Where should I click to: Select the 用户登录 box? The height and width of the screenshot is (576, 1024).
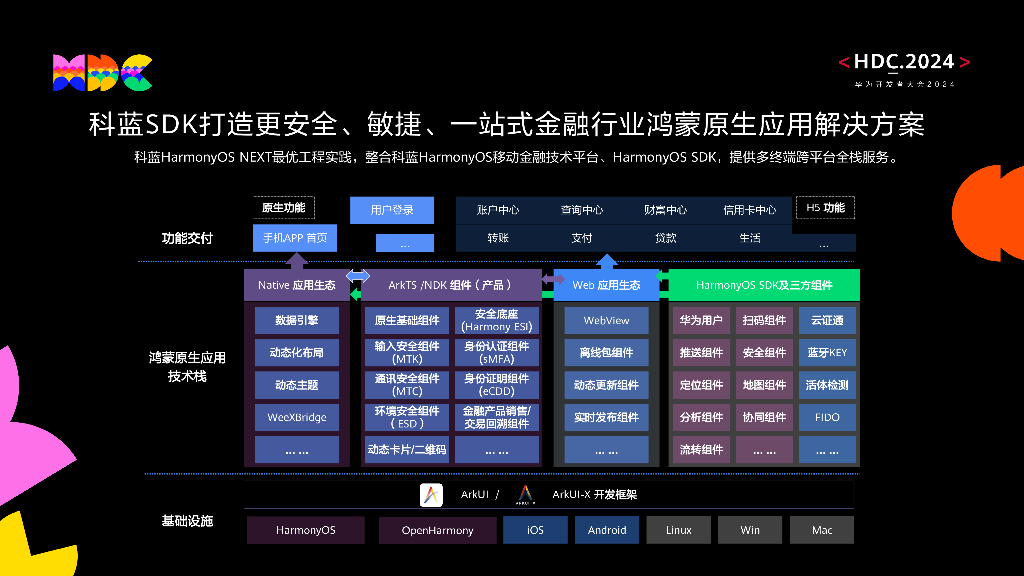(x=392, y=210)
